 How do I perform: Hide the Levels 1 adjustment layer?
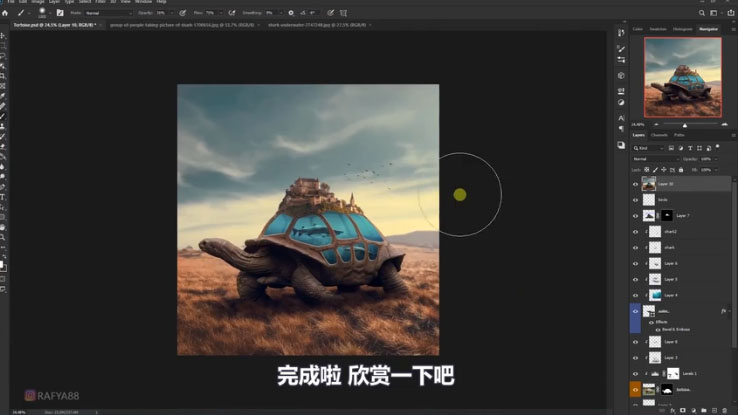(636, 372)
